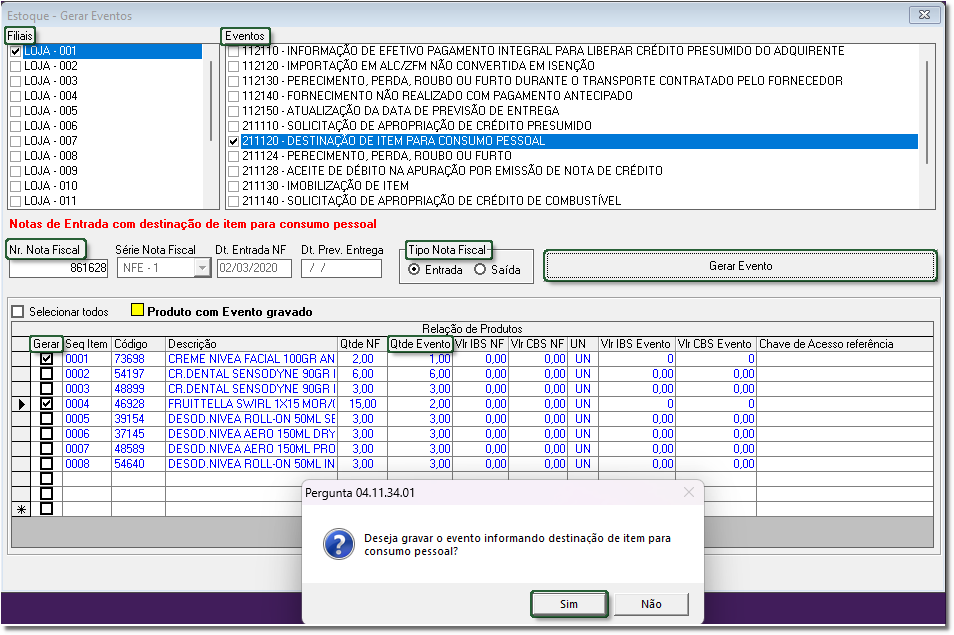Click the Vlr IBS Evento column header
The image size is (954, 635).
(x=636, y=344)
